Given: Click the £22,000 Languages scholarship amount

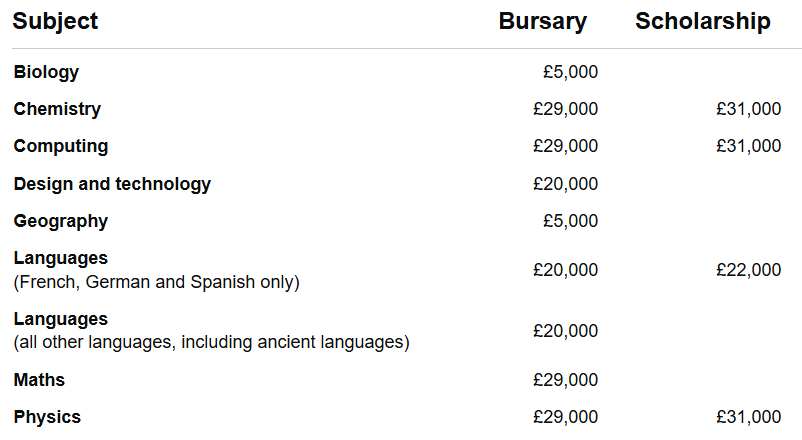Looking at the screenshot, I should click(748, 270).
